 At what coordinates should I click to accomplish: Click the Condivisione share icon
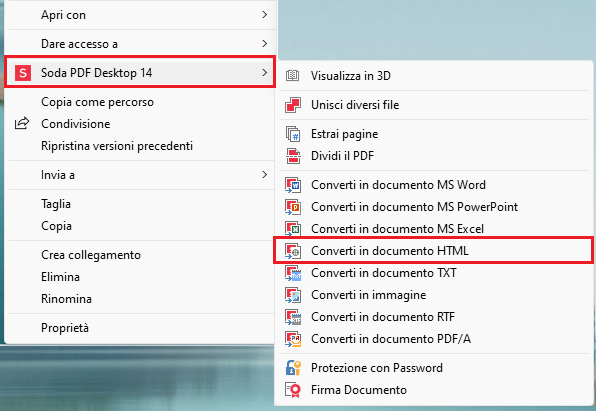tap(22, 123)
